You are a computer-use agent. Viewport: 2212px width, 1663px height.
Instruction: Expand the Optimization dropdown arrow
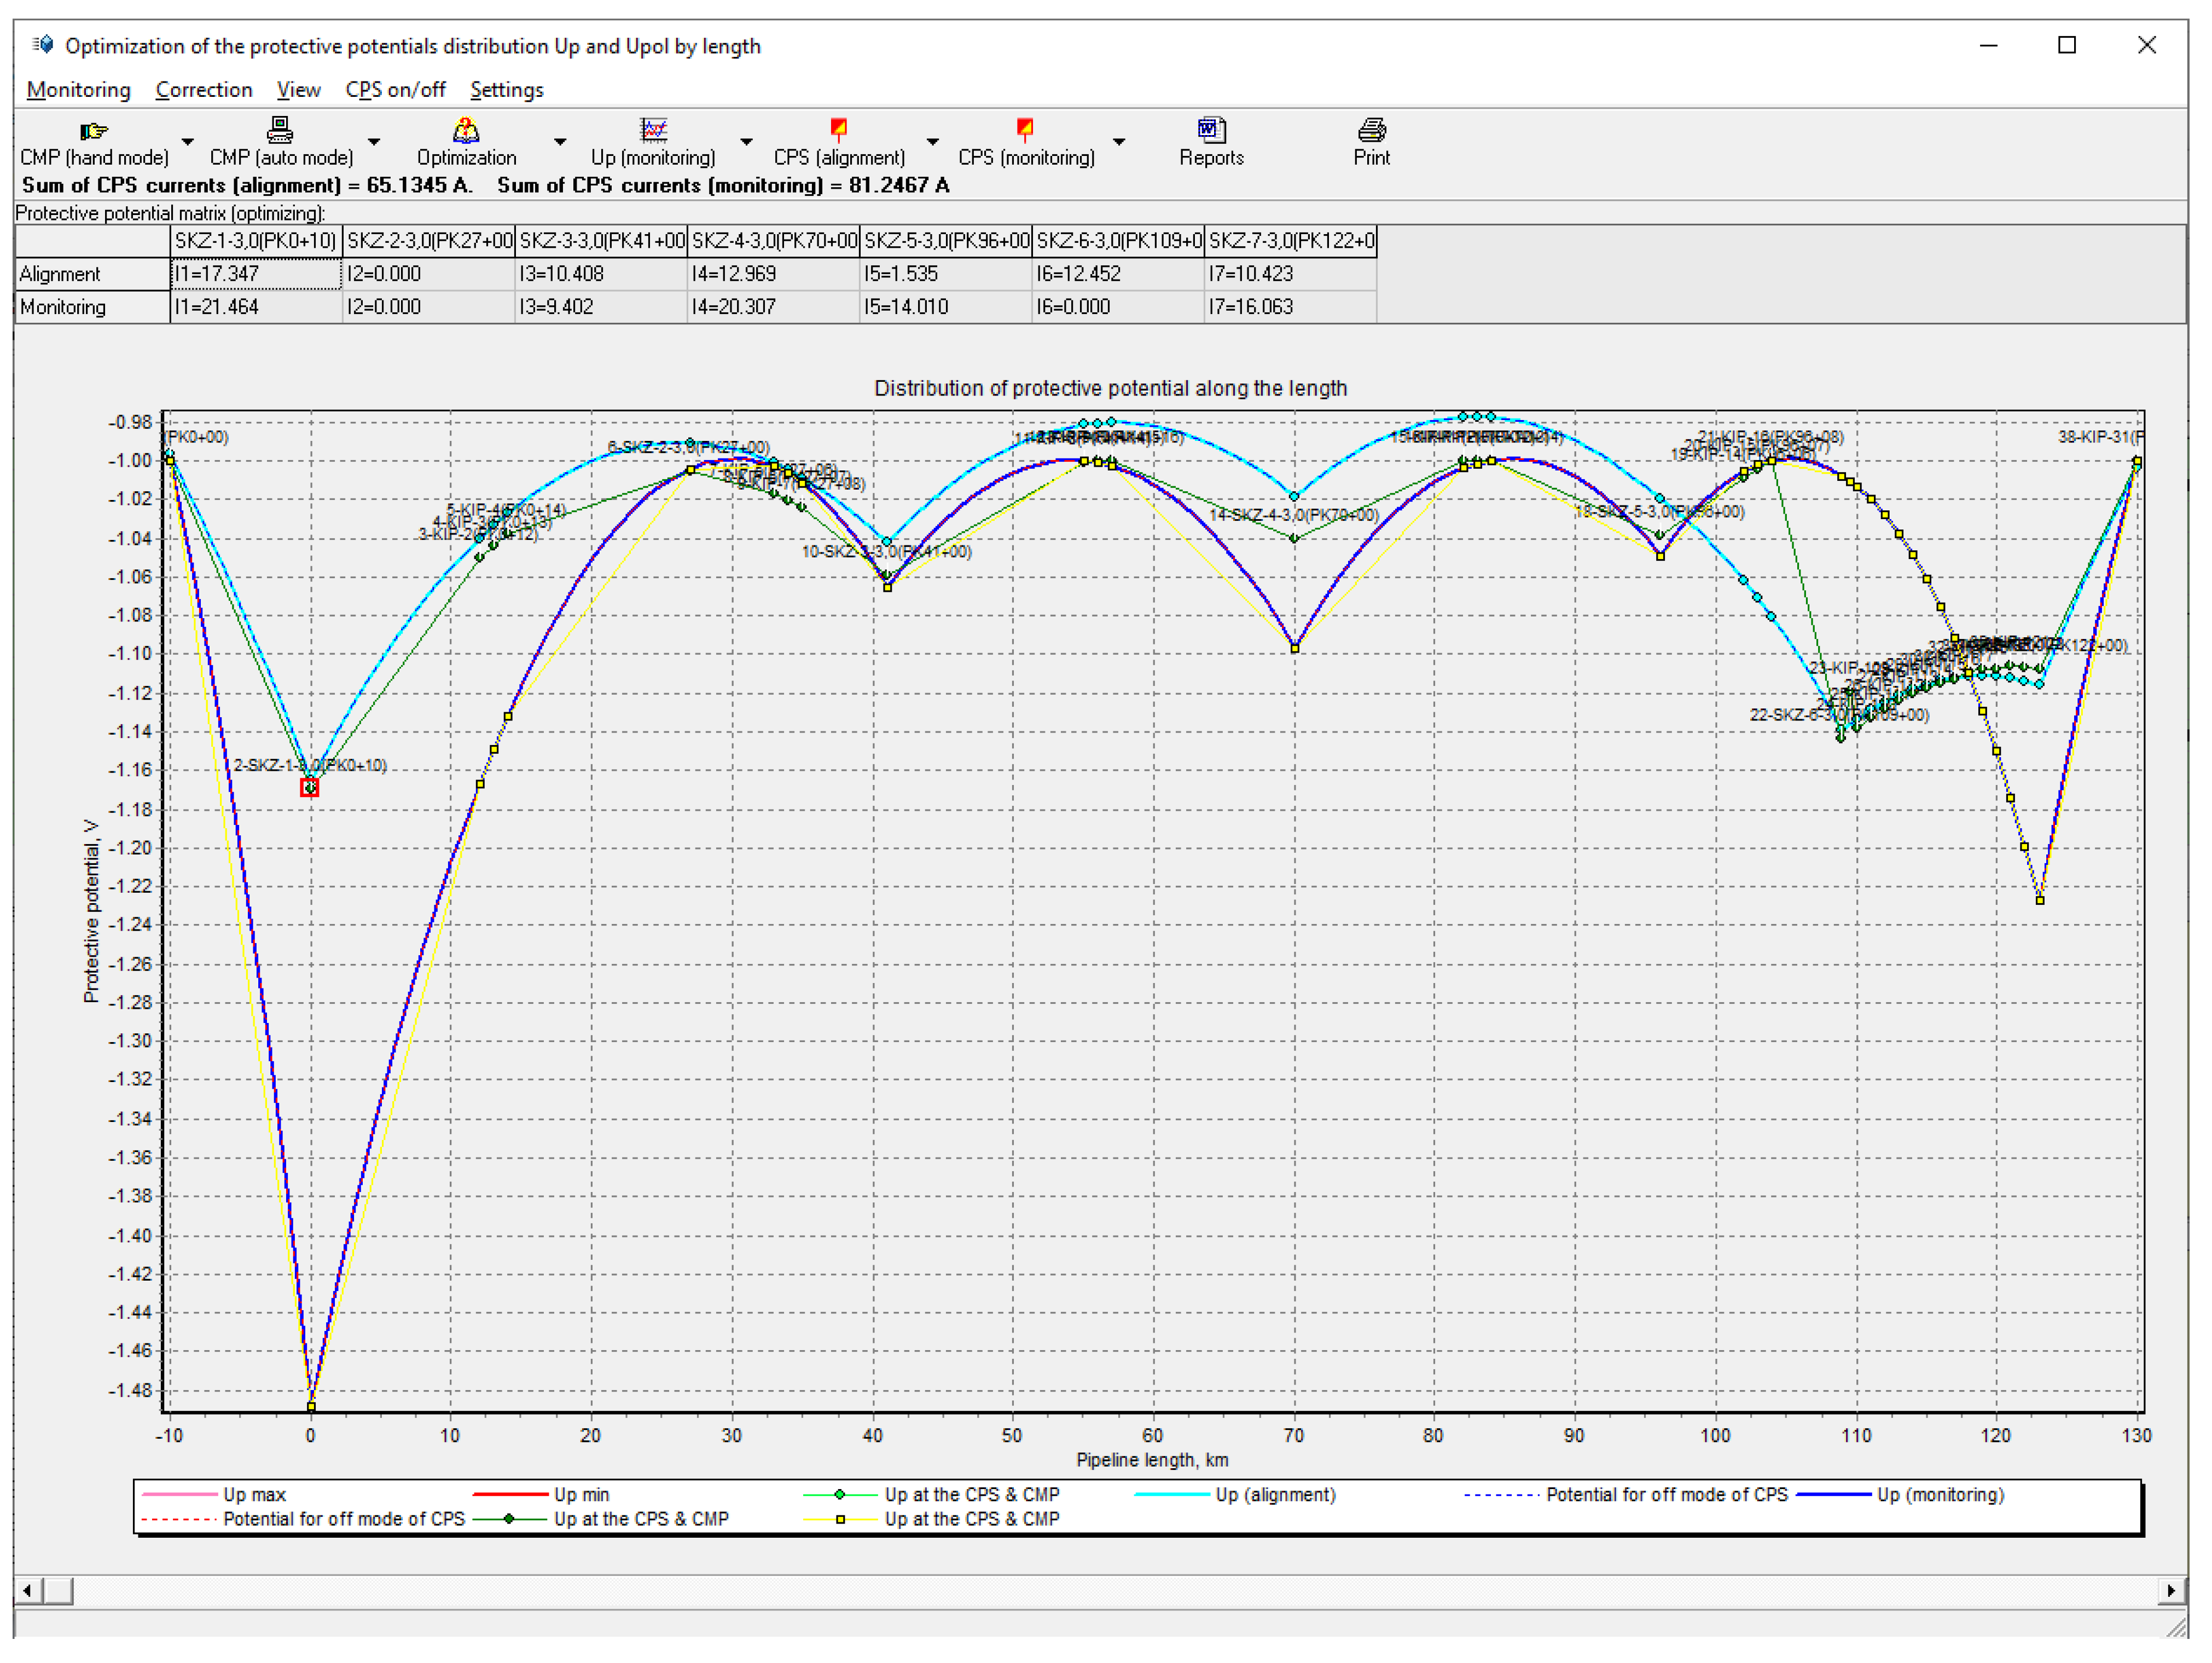(x=560, y=142)
